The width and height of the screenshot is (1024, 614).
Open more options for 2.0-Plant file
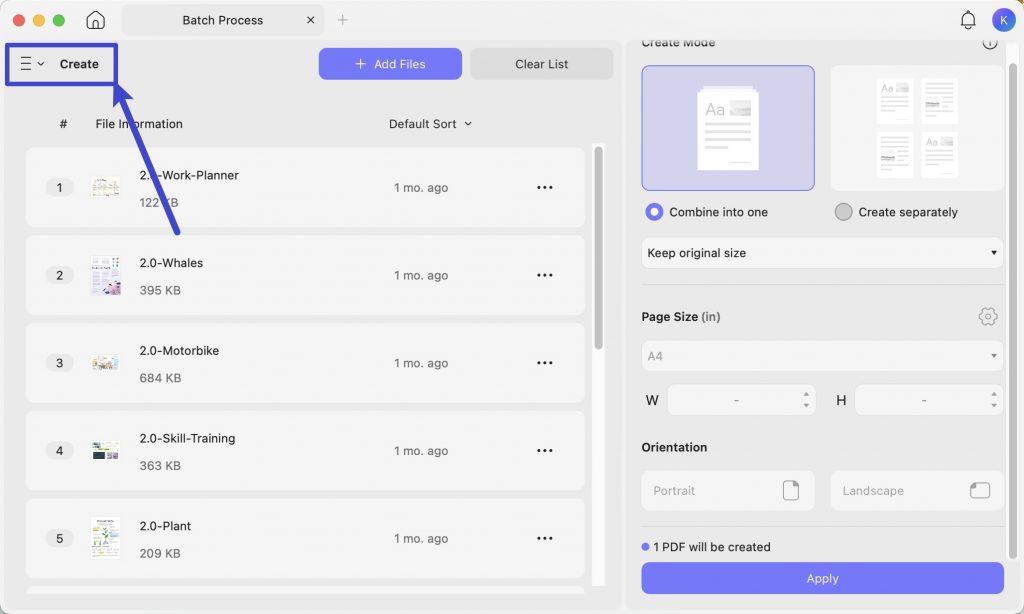(545, 538)
